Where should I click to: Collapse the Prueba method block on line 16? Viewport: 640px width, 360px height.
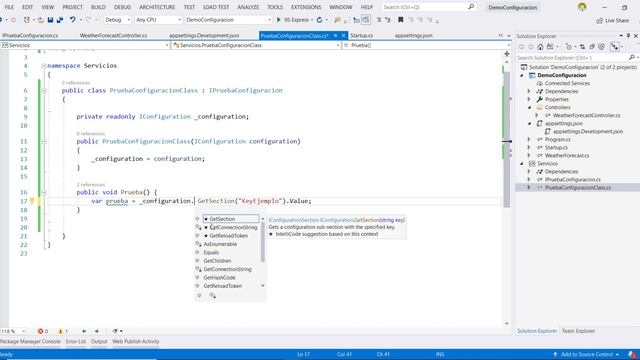click(x=44, y=192)
